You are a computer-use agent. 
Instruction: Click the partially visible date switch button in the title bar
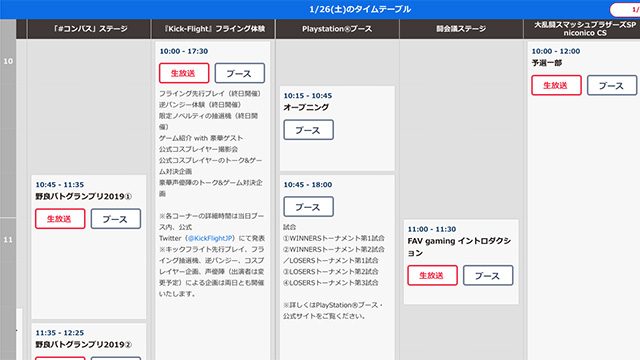point(625,9)
